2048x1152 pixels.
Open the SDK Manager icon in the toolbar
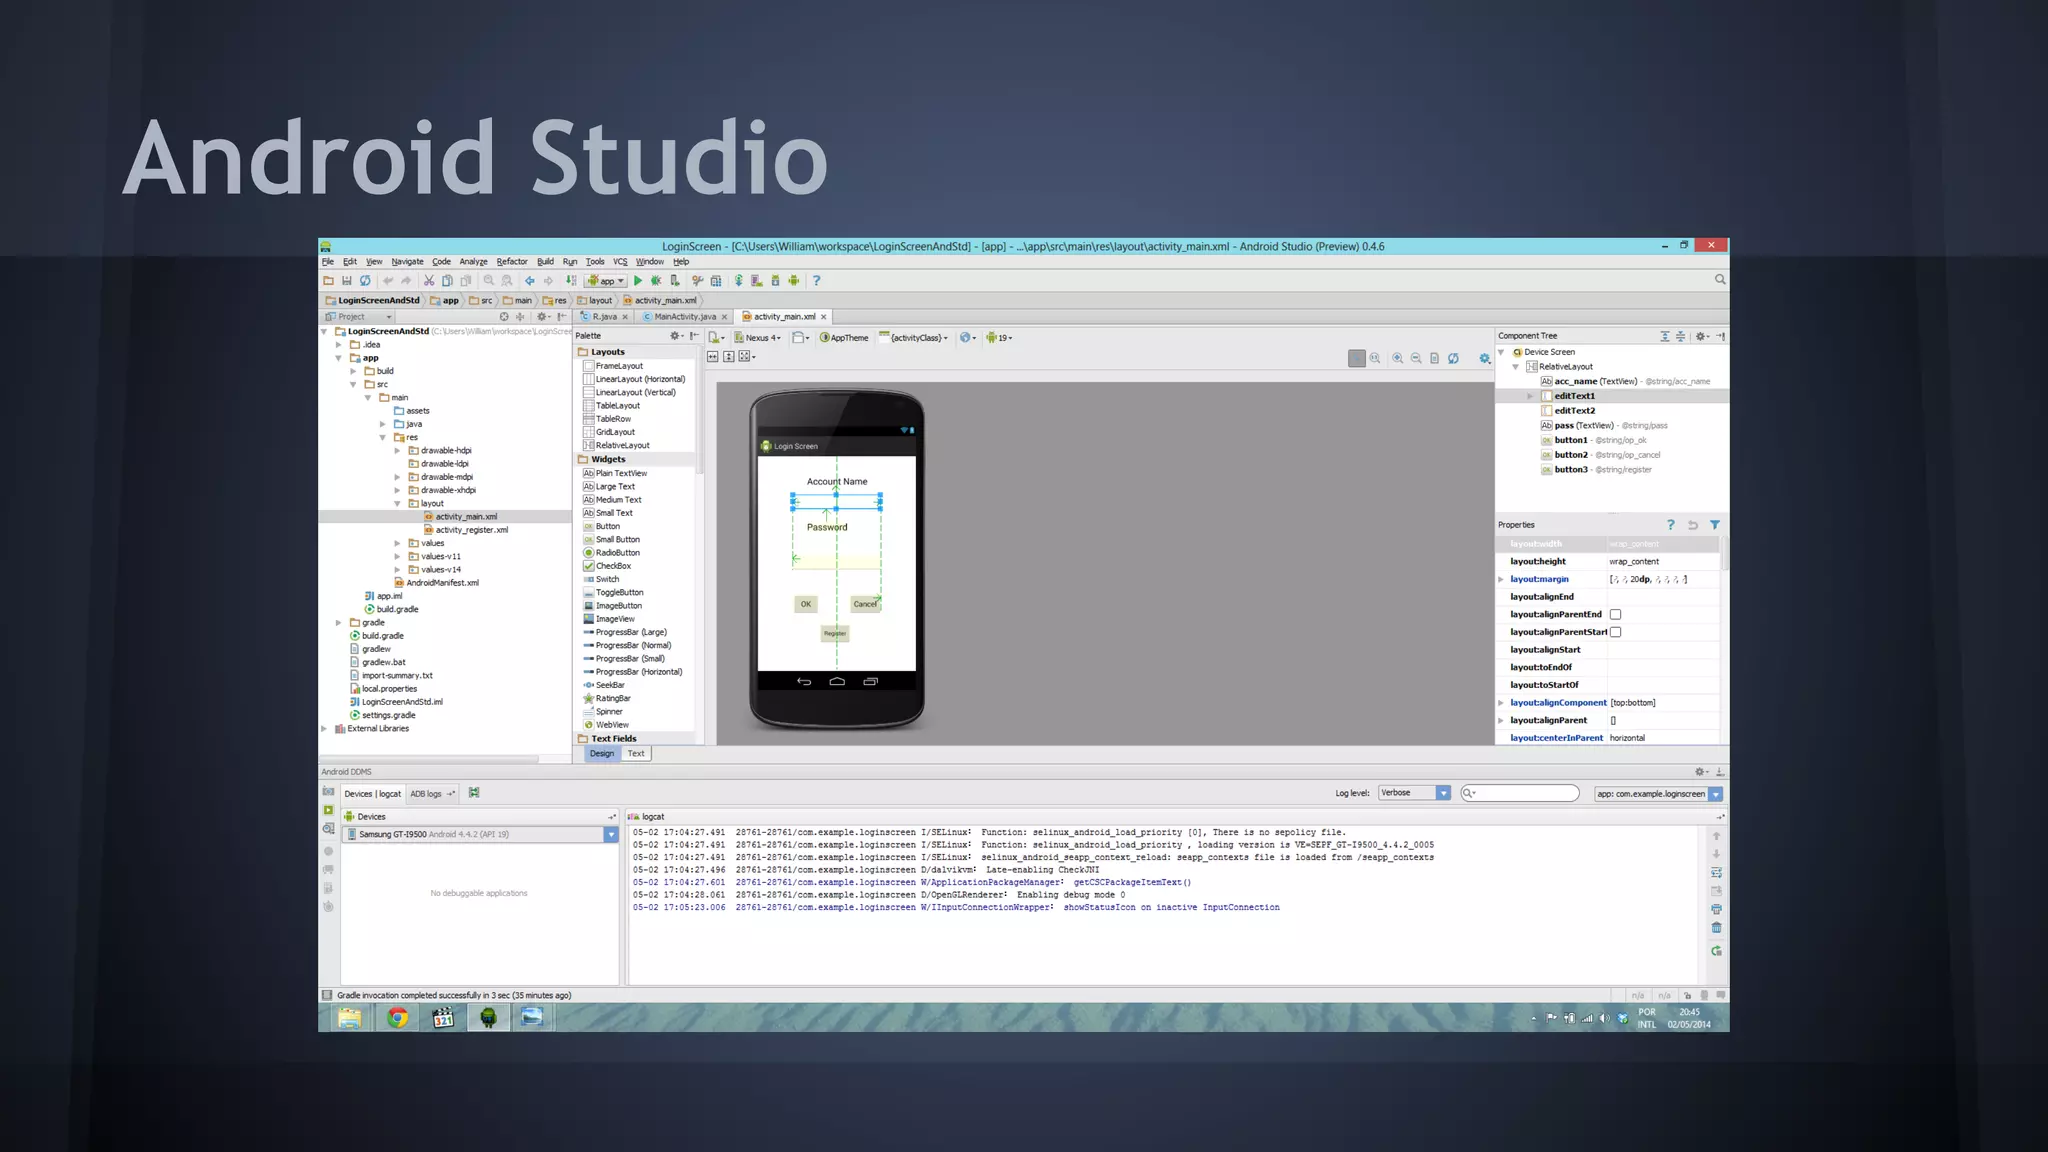[775, 281]
